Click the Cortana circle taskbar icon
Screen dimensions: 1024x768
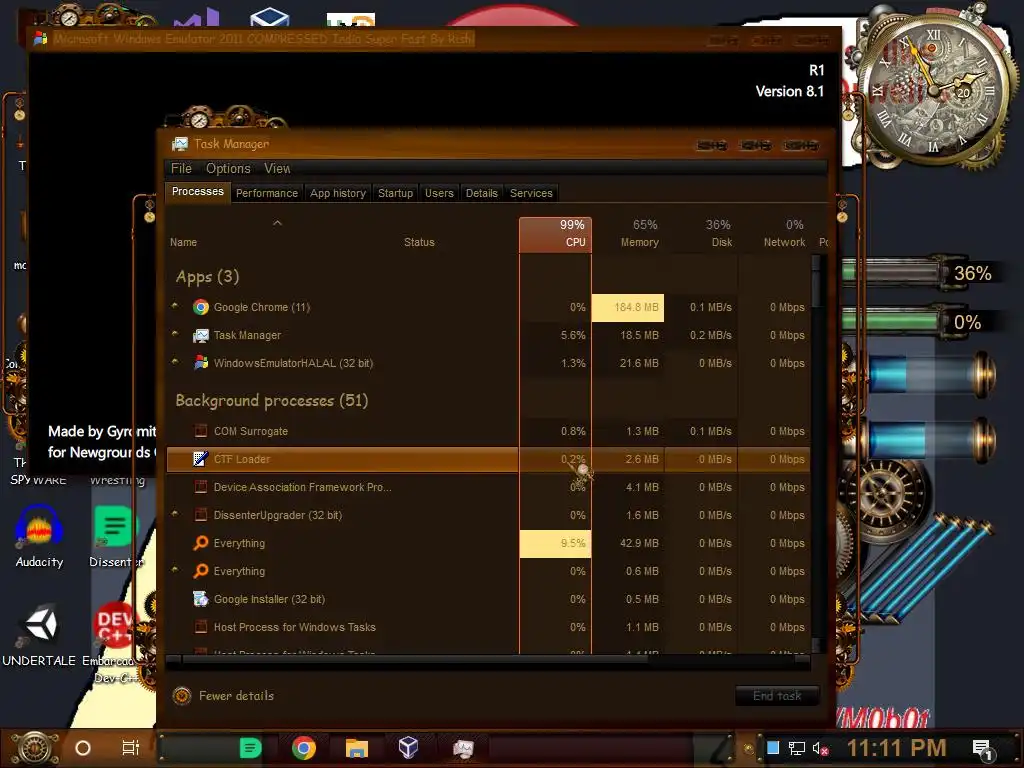83,748
